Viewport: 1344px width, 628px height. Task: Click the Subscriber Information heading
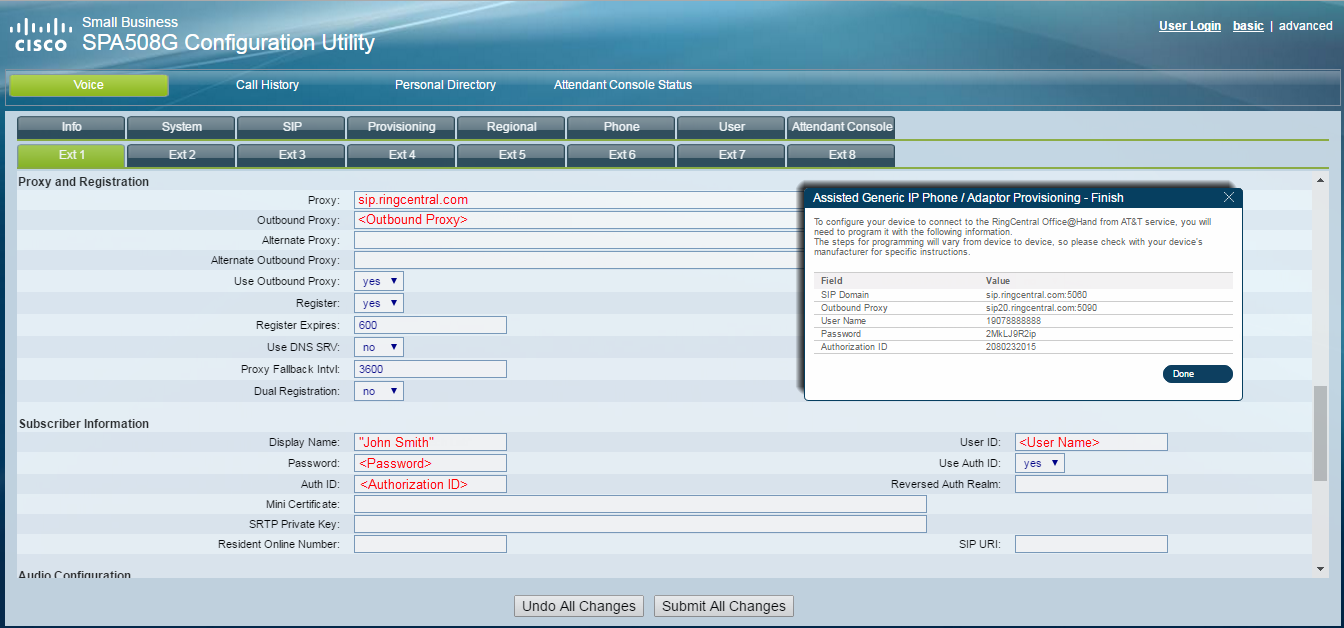(x=84, y=424)
